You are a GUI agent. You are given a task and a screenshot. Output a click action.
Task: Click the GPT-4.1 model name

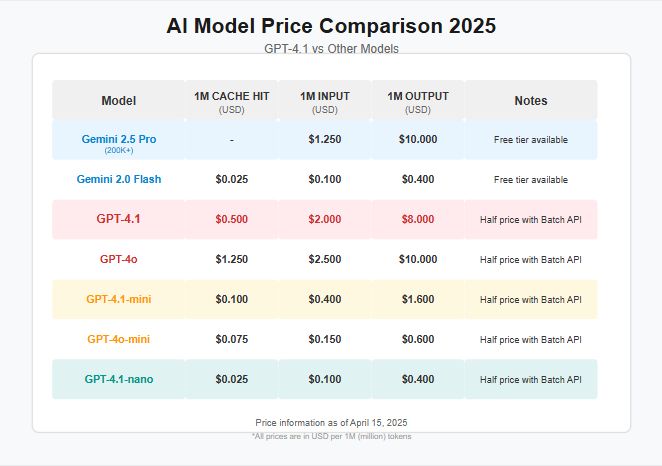(118, 219)
